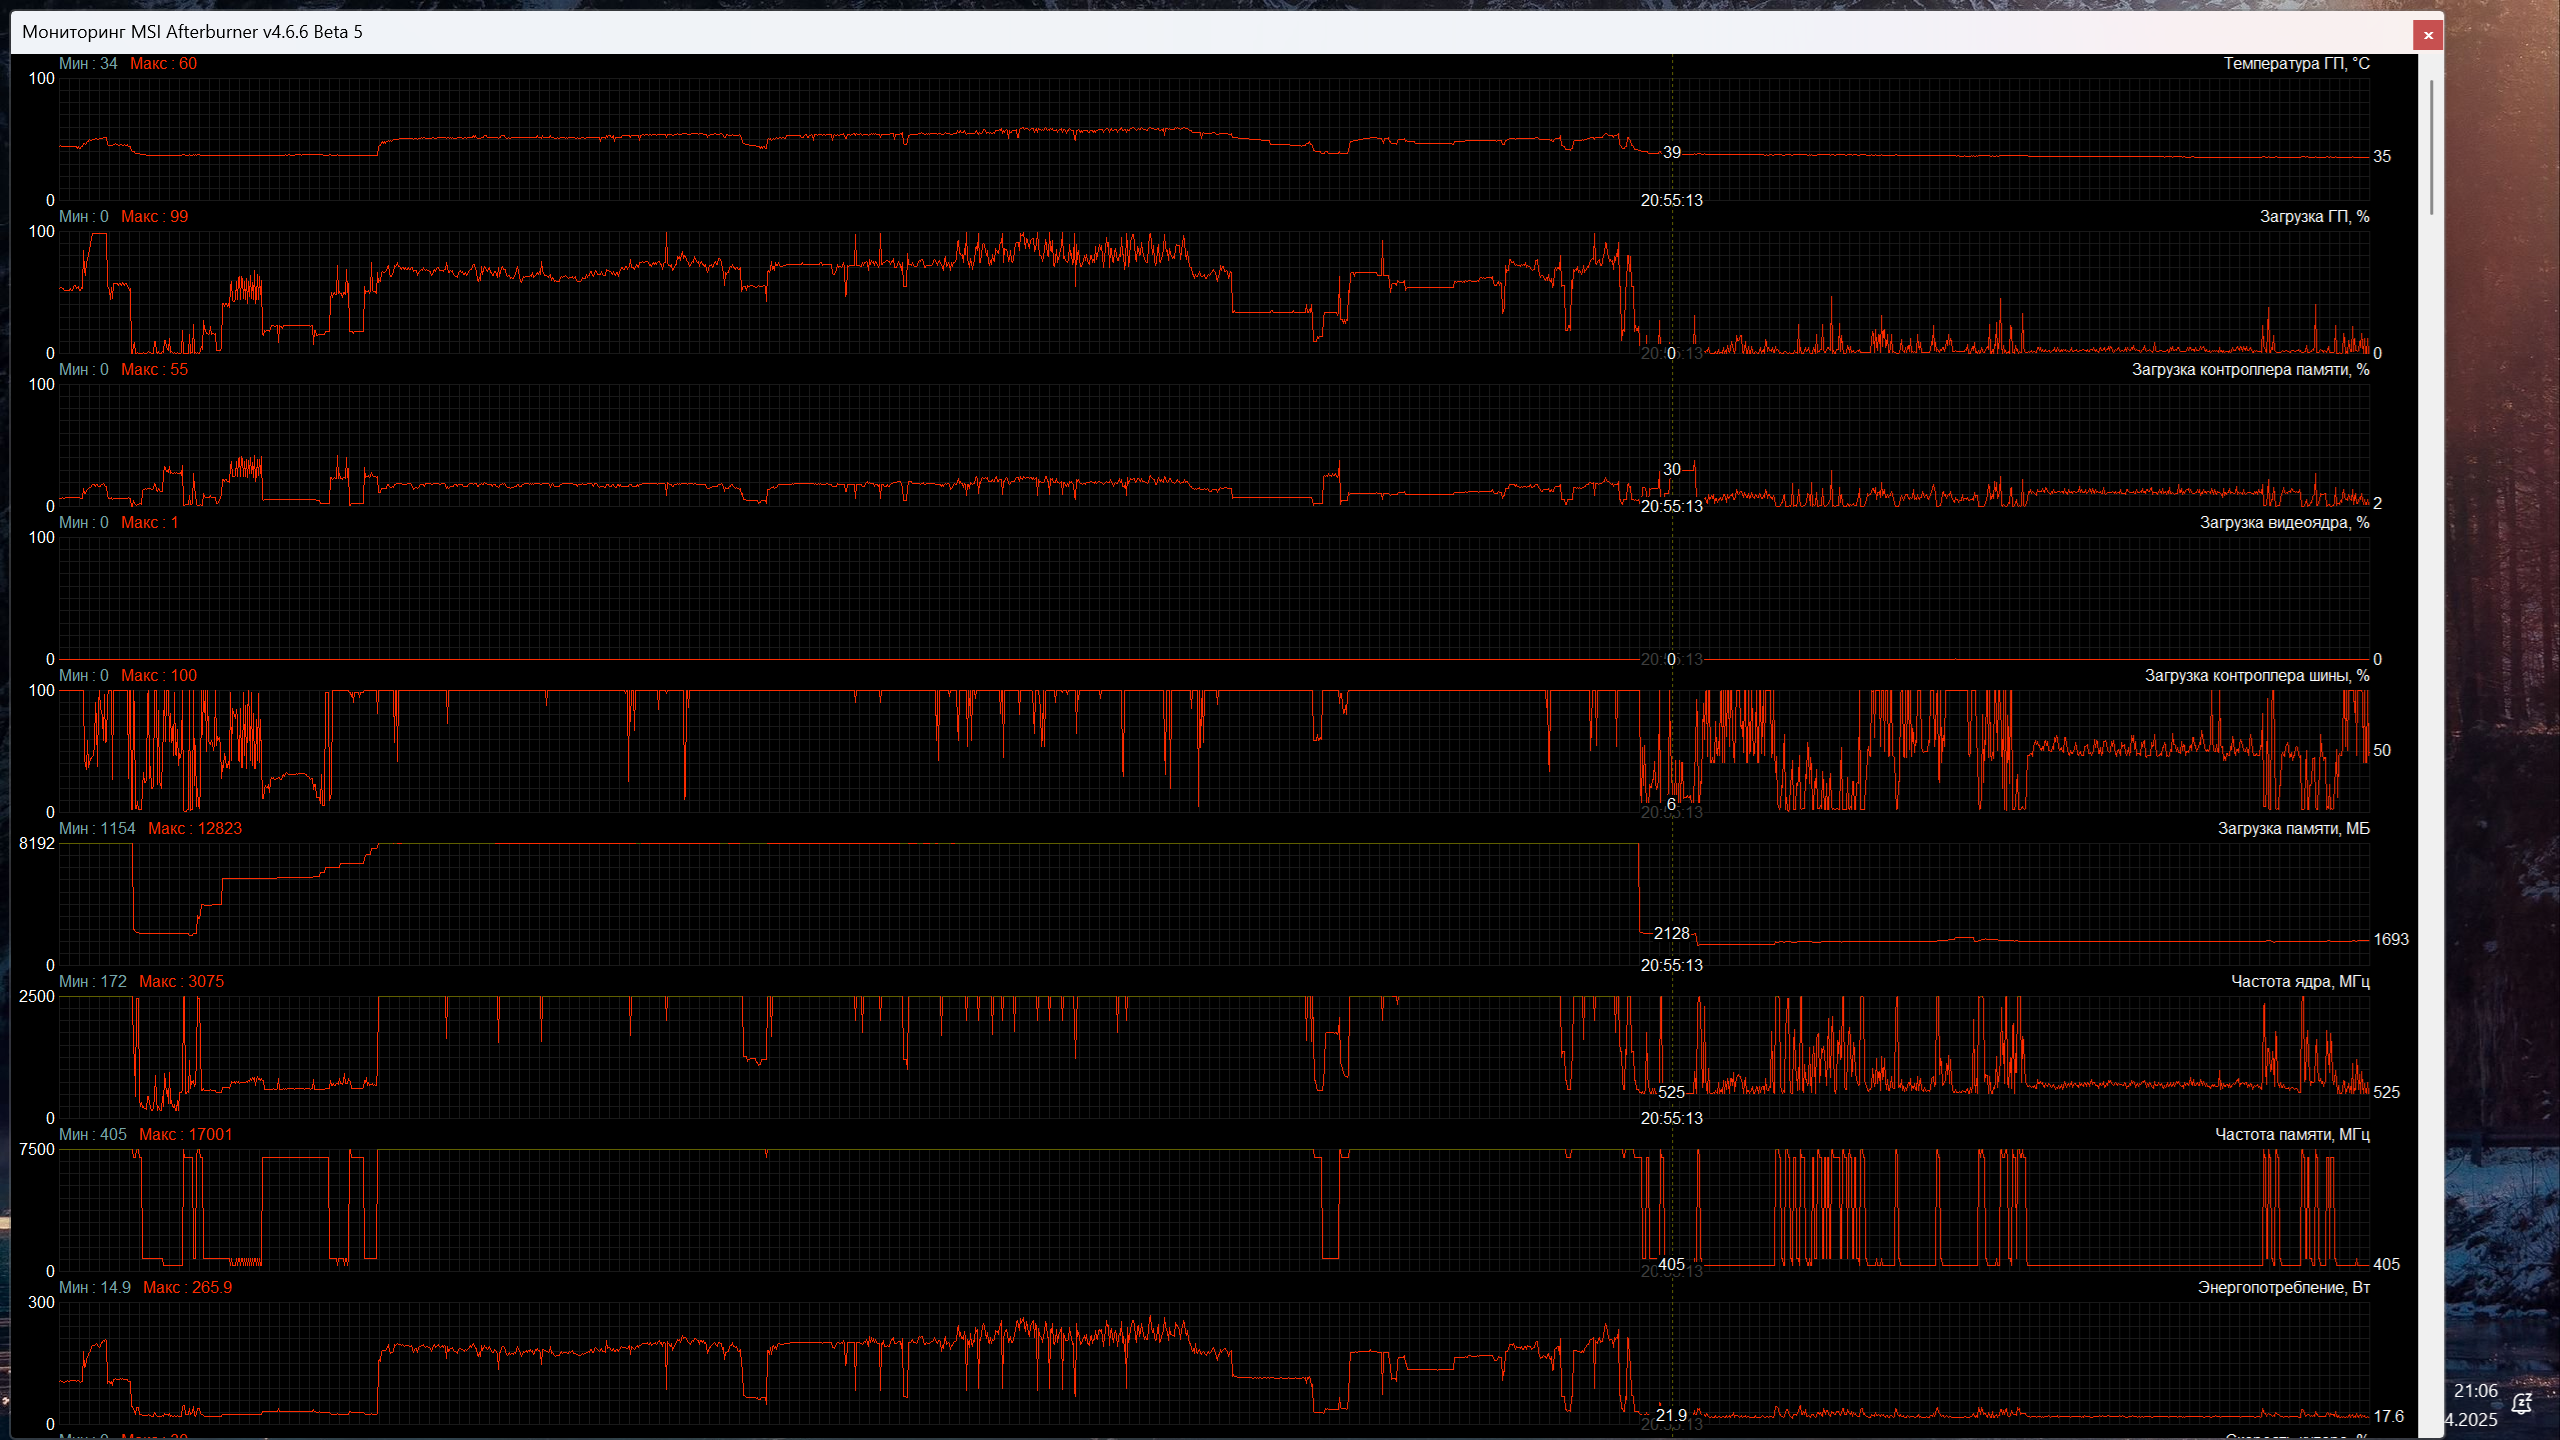
Task: Click the '300' axis label of power graph
Action: [x=41, y=1303]
